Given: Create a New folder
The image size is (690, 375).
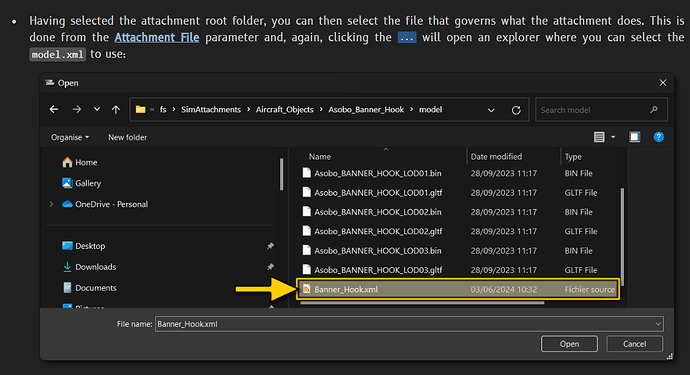Looking at the screenshot, I should 128,137.
